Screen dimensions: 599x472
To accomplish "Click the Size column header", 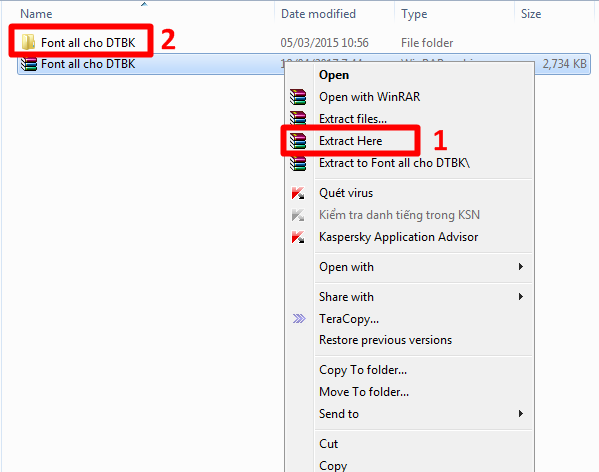I will 531,14.
